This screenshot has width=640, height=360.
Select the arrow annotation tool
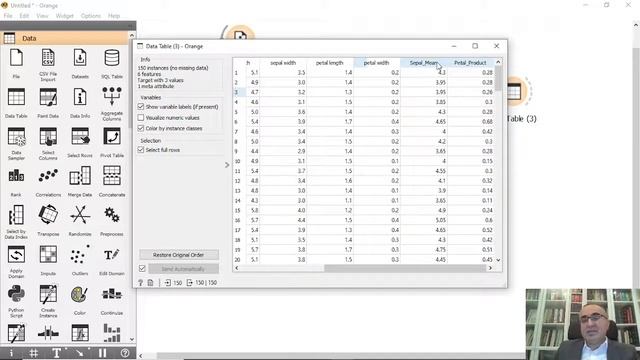[x=80, y=353]
